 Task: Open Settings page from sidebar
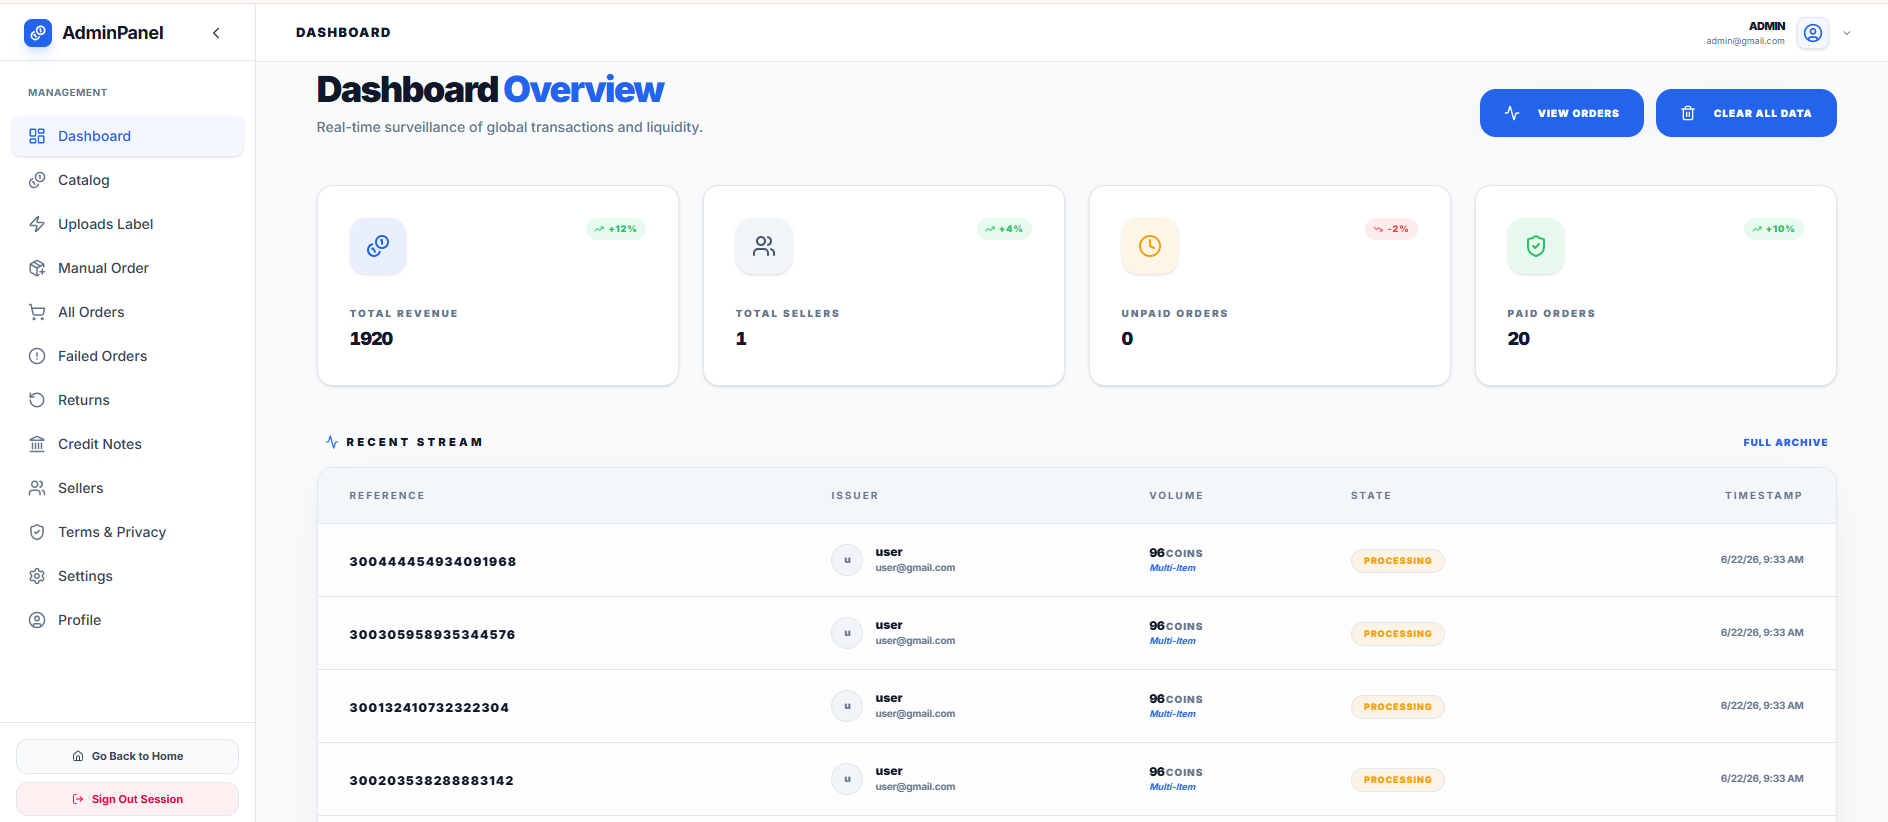tap(127, 576)
